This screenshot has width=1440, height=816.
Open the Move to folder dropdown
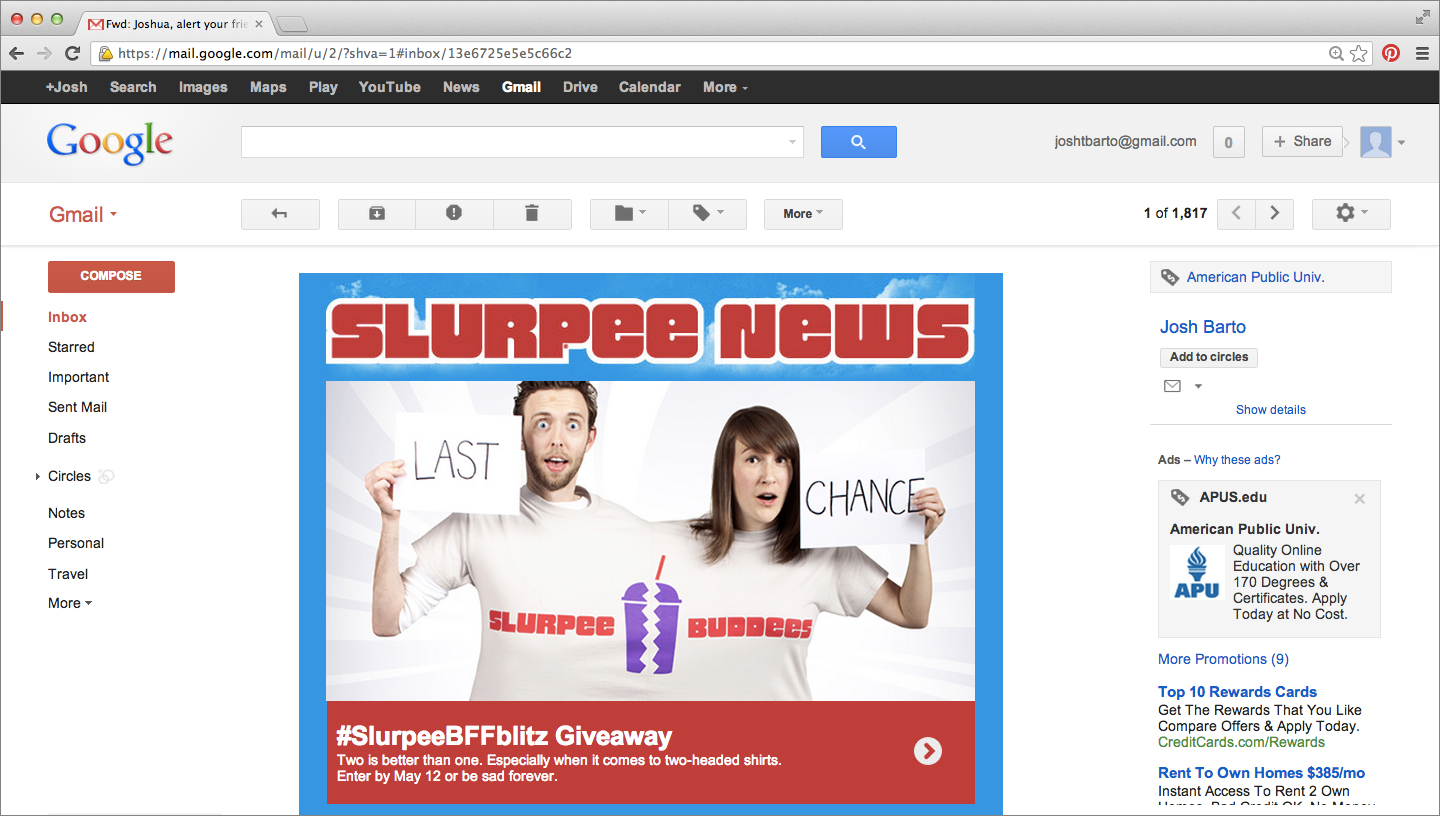[629, 214]
